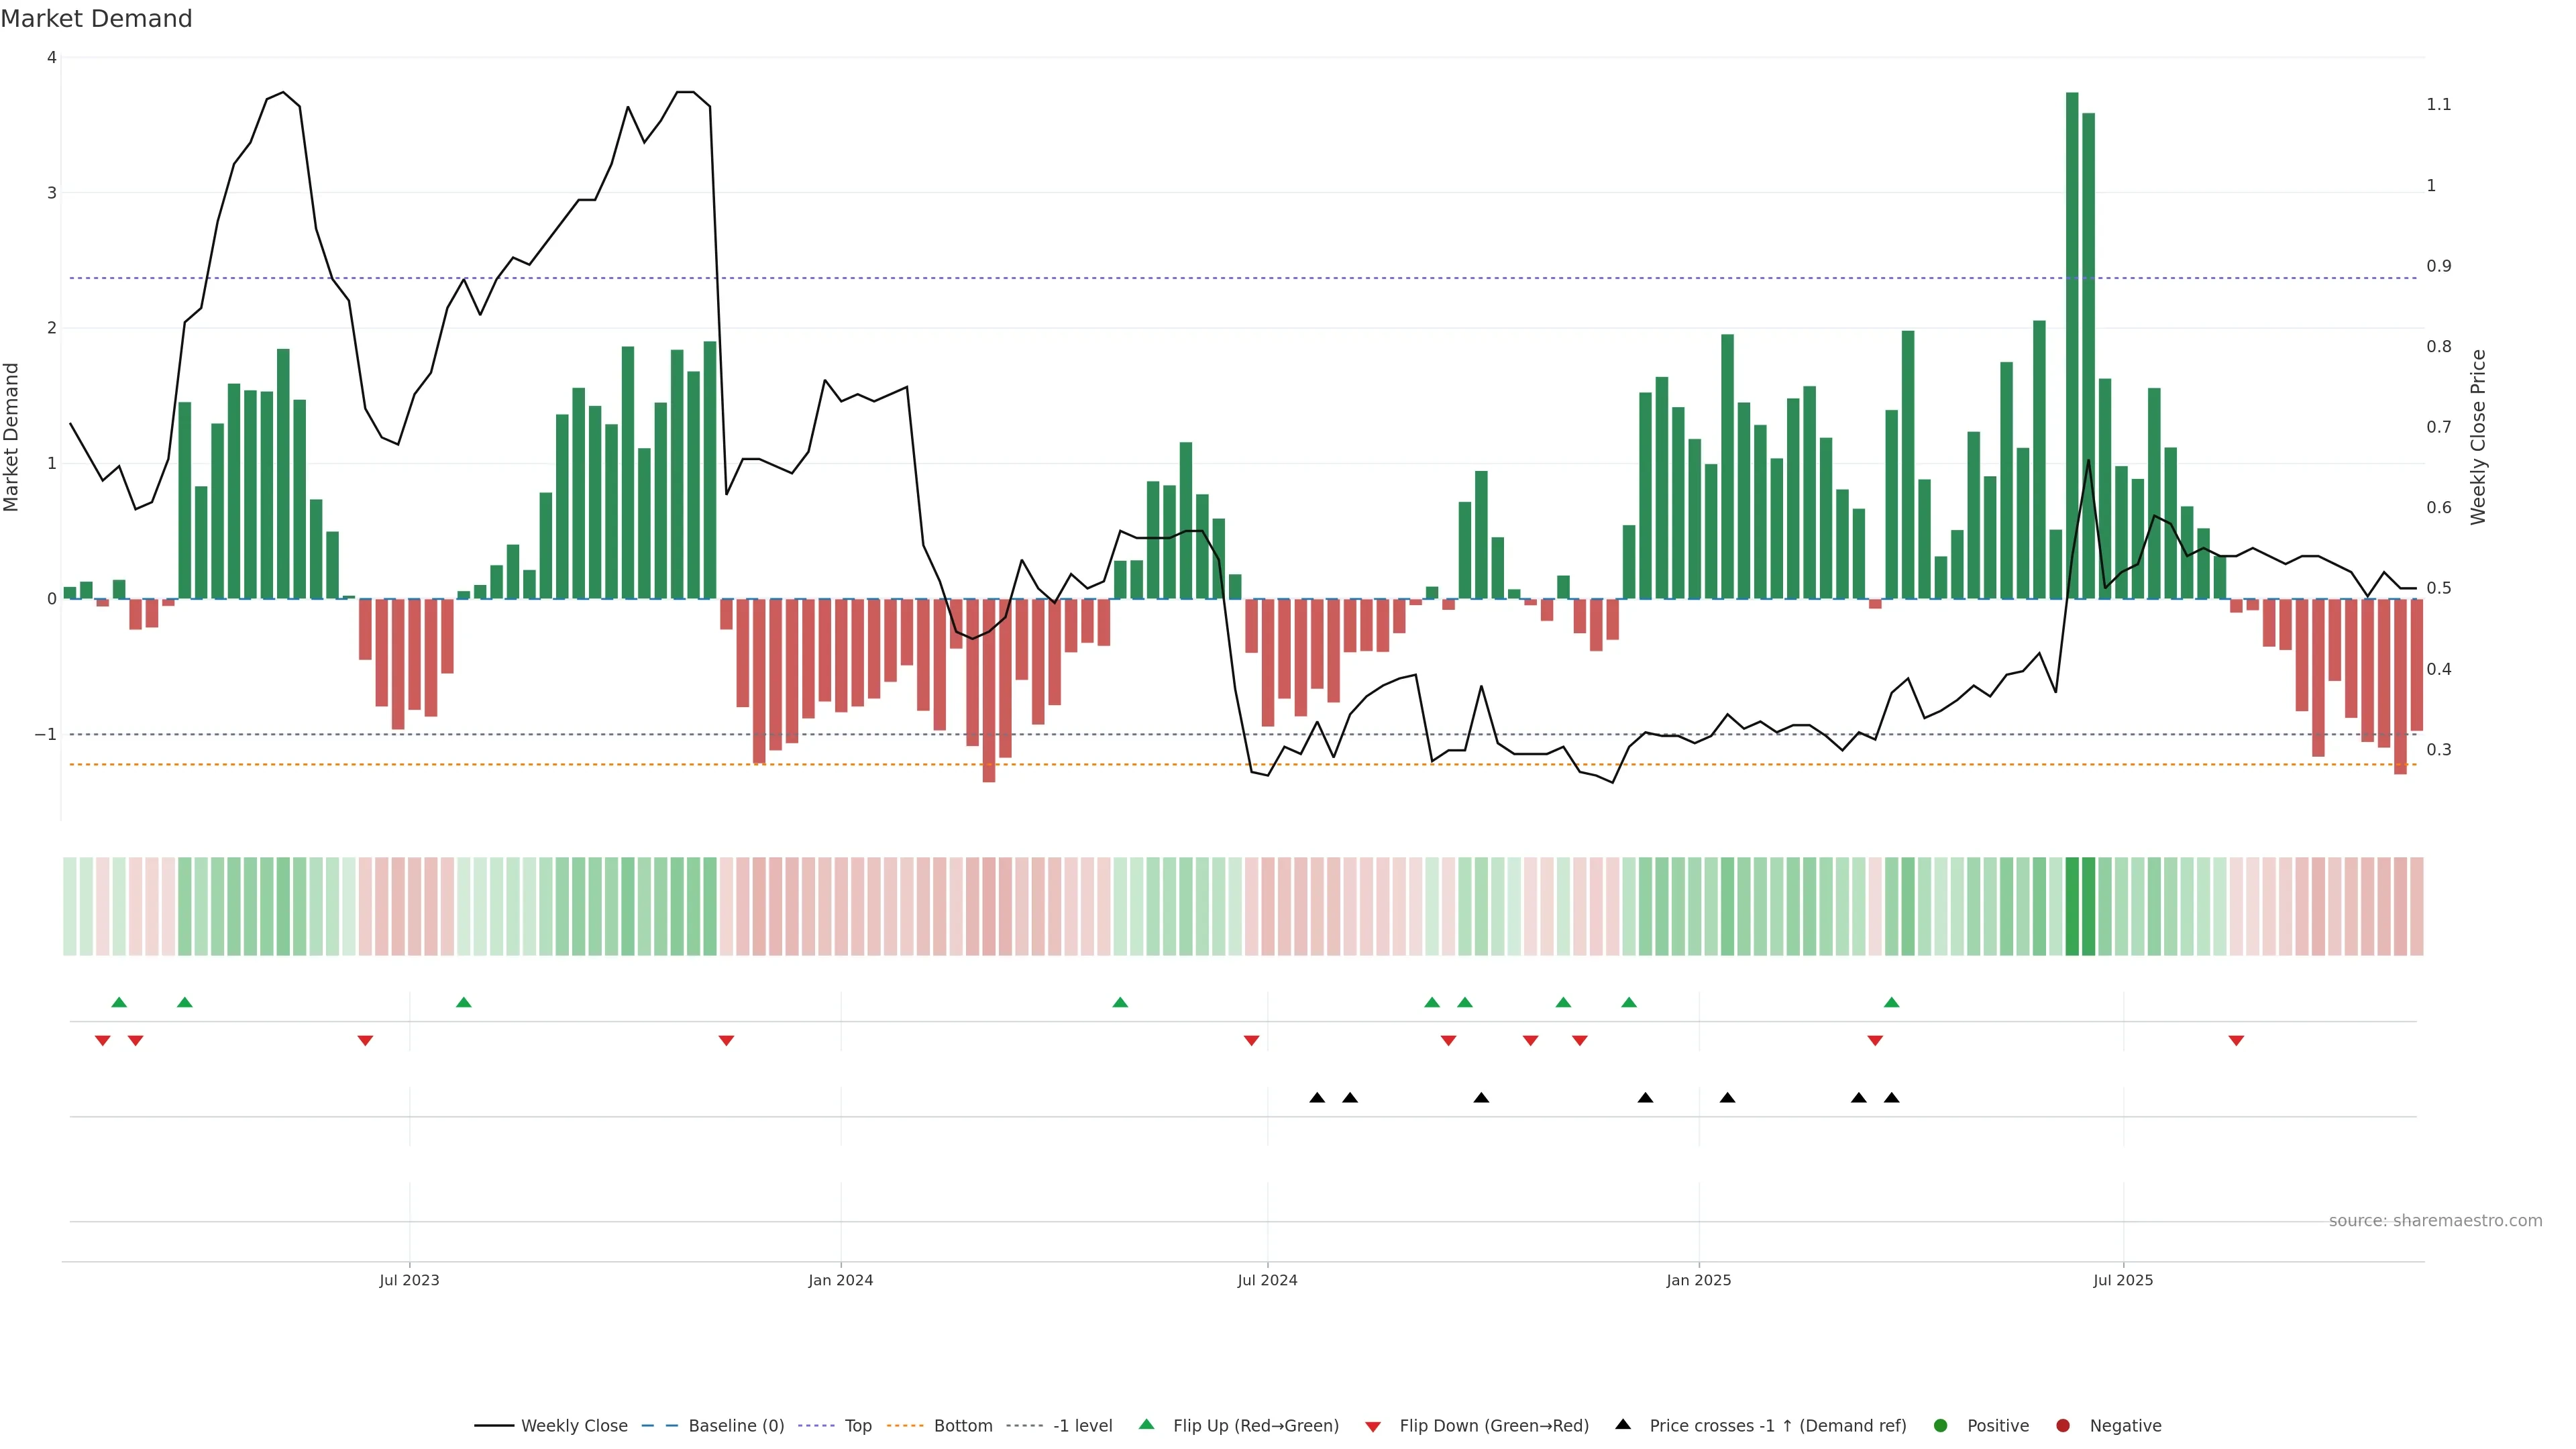Viewport: 2576px width, 1449px height.
Task: Click black Price crosses triangle in legend
Action: 1623,1424
